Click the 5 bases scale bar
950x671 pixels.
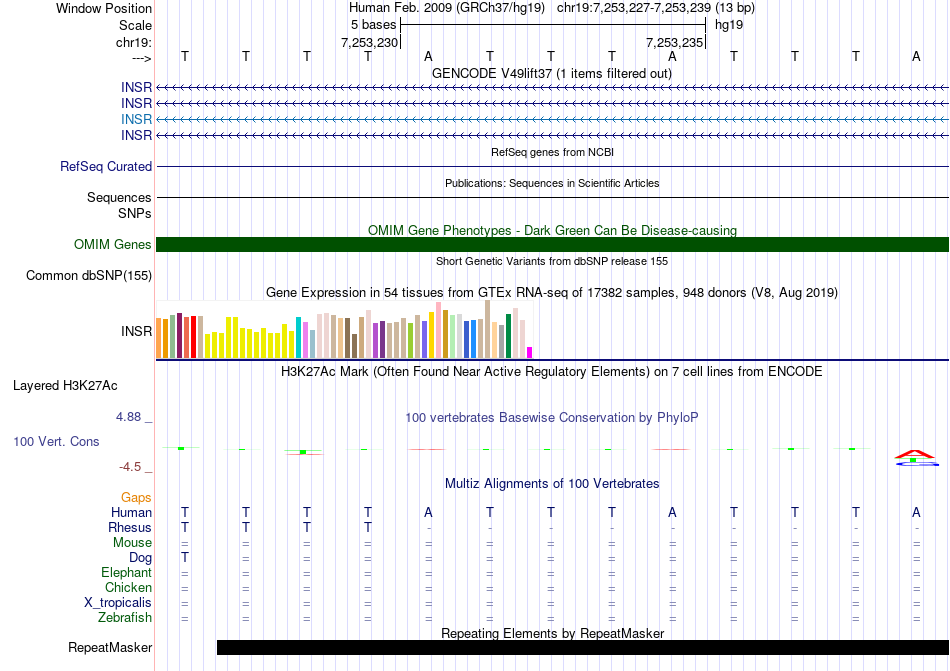[x=553, y=24]
